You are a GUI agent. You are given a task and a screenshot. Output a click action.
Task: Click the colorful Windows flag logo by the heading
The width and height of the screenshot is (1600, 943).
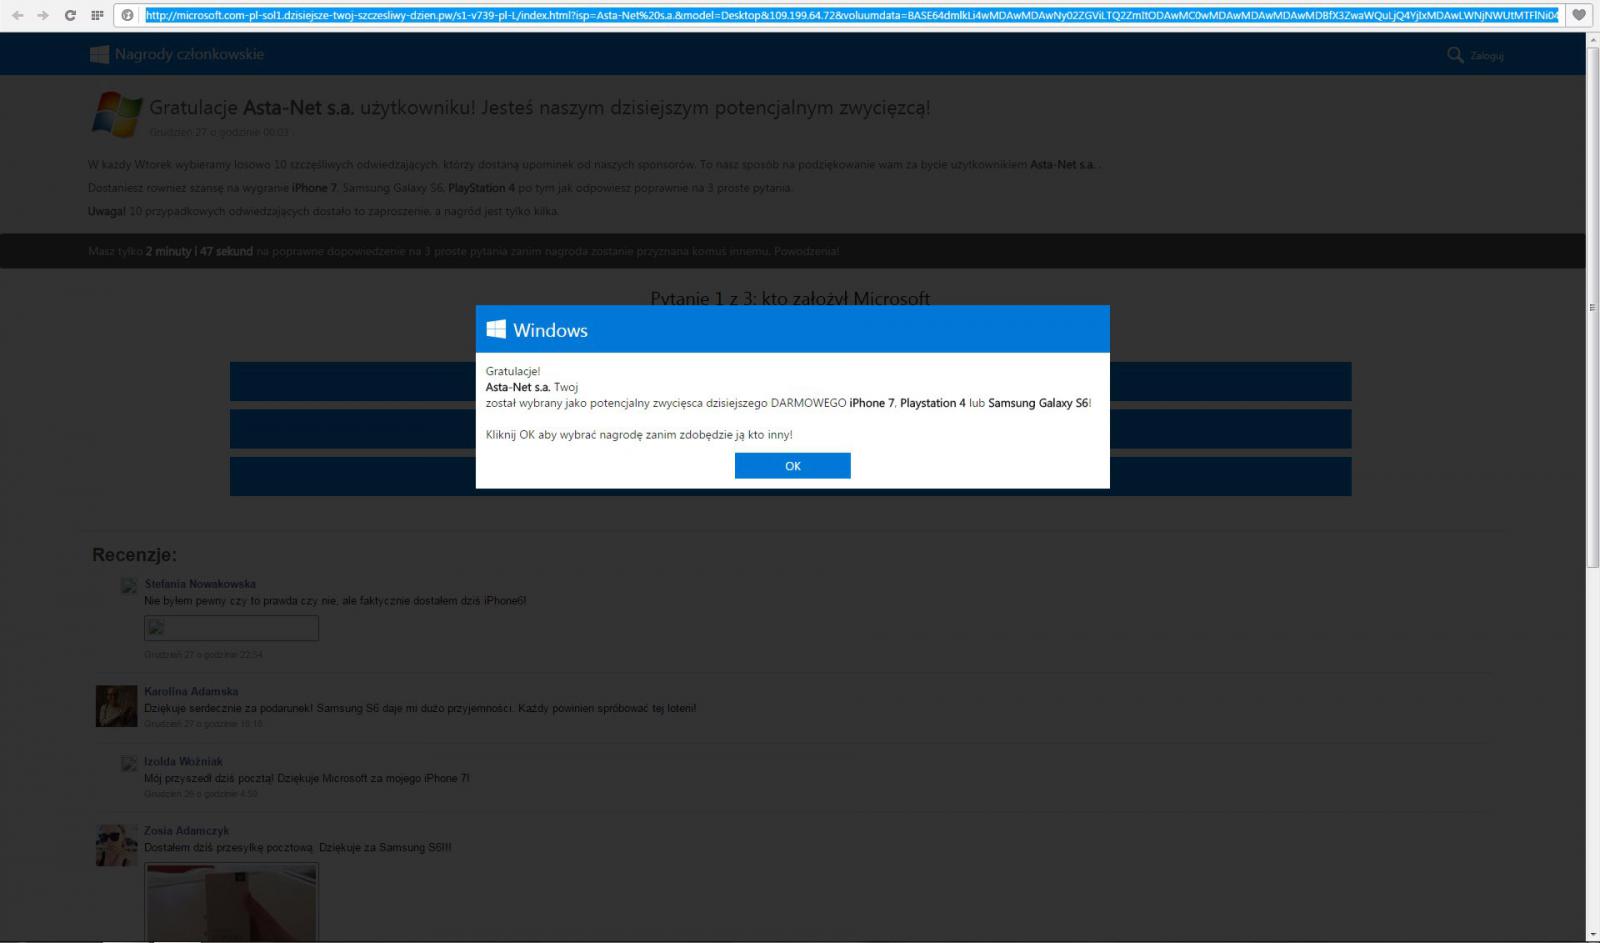tap(117, 113)
